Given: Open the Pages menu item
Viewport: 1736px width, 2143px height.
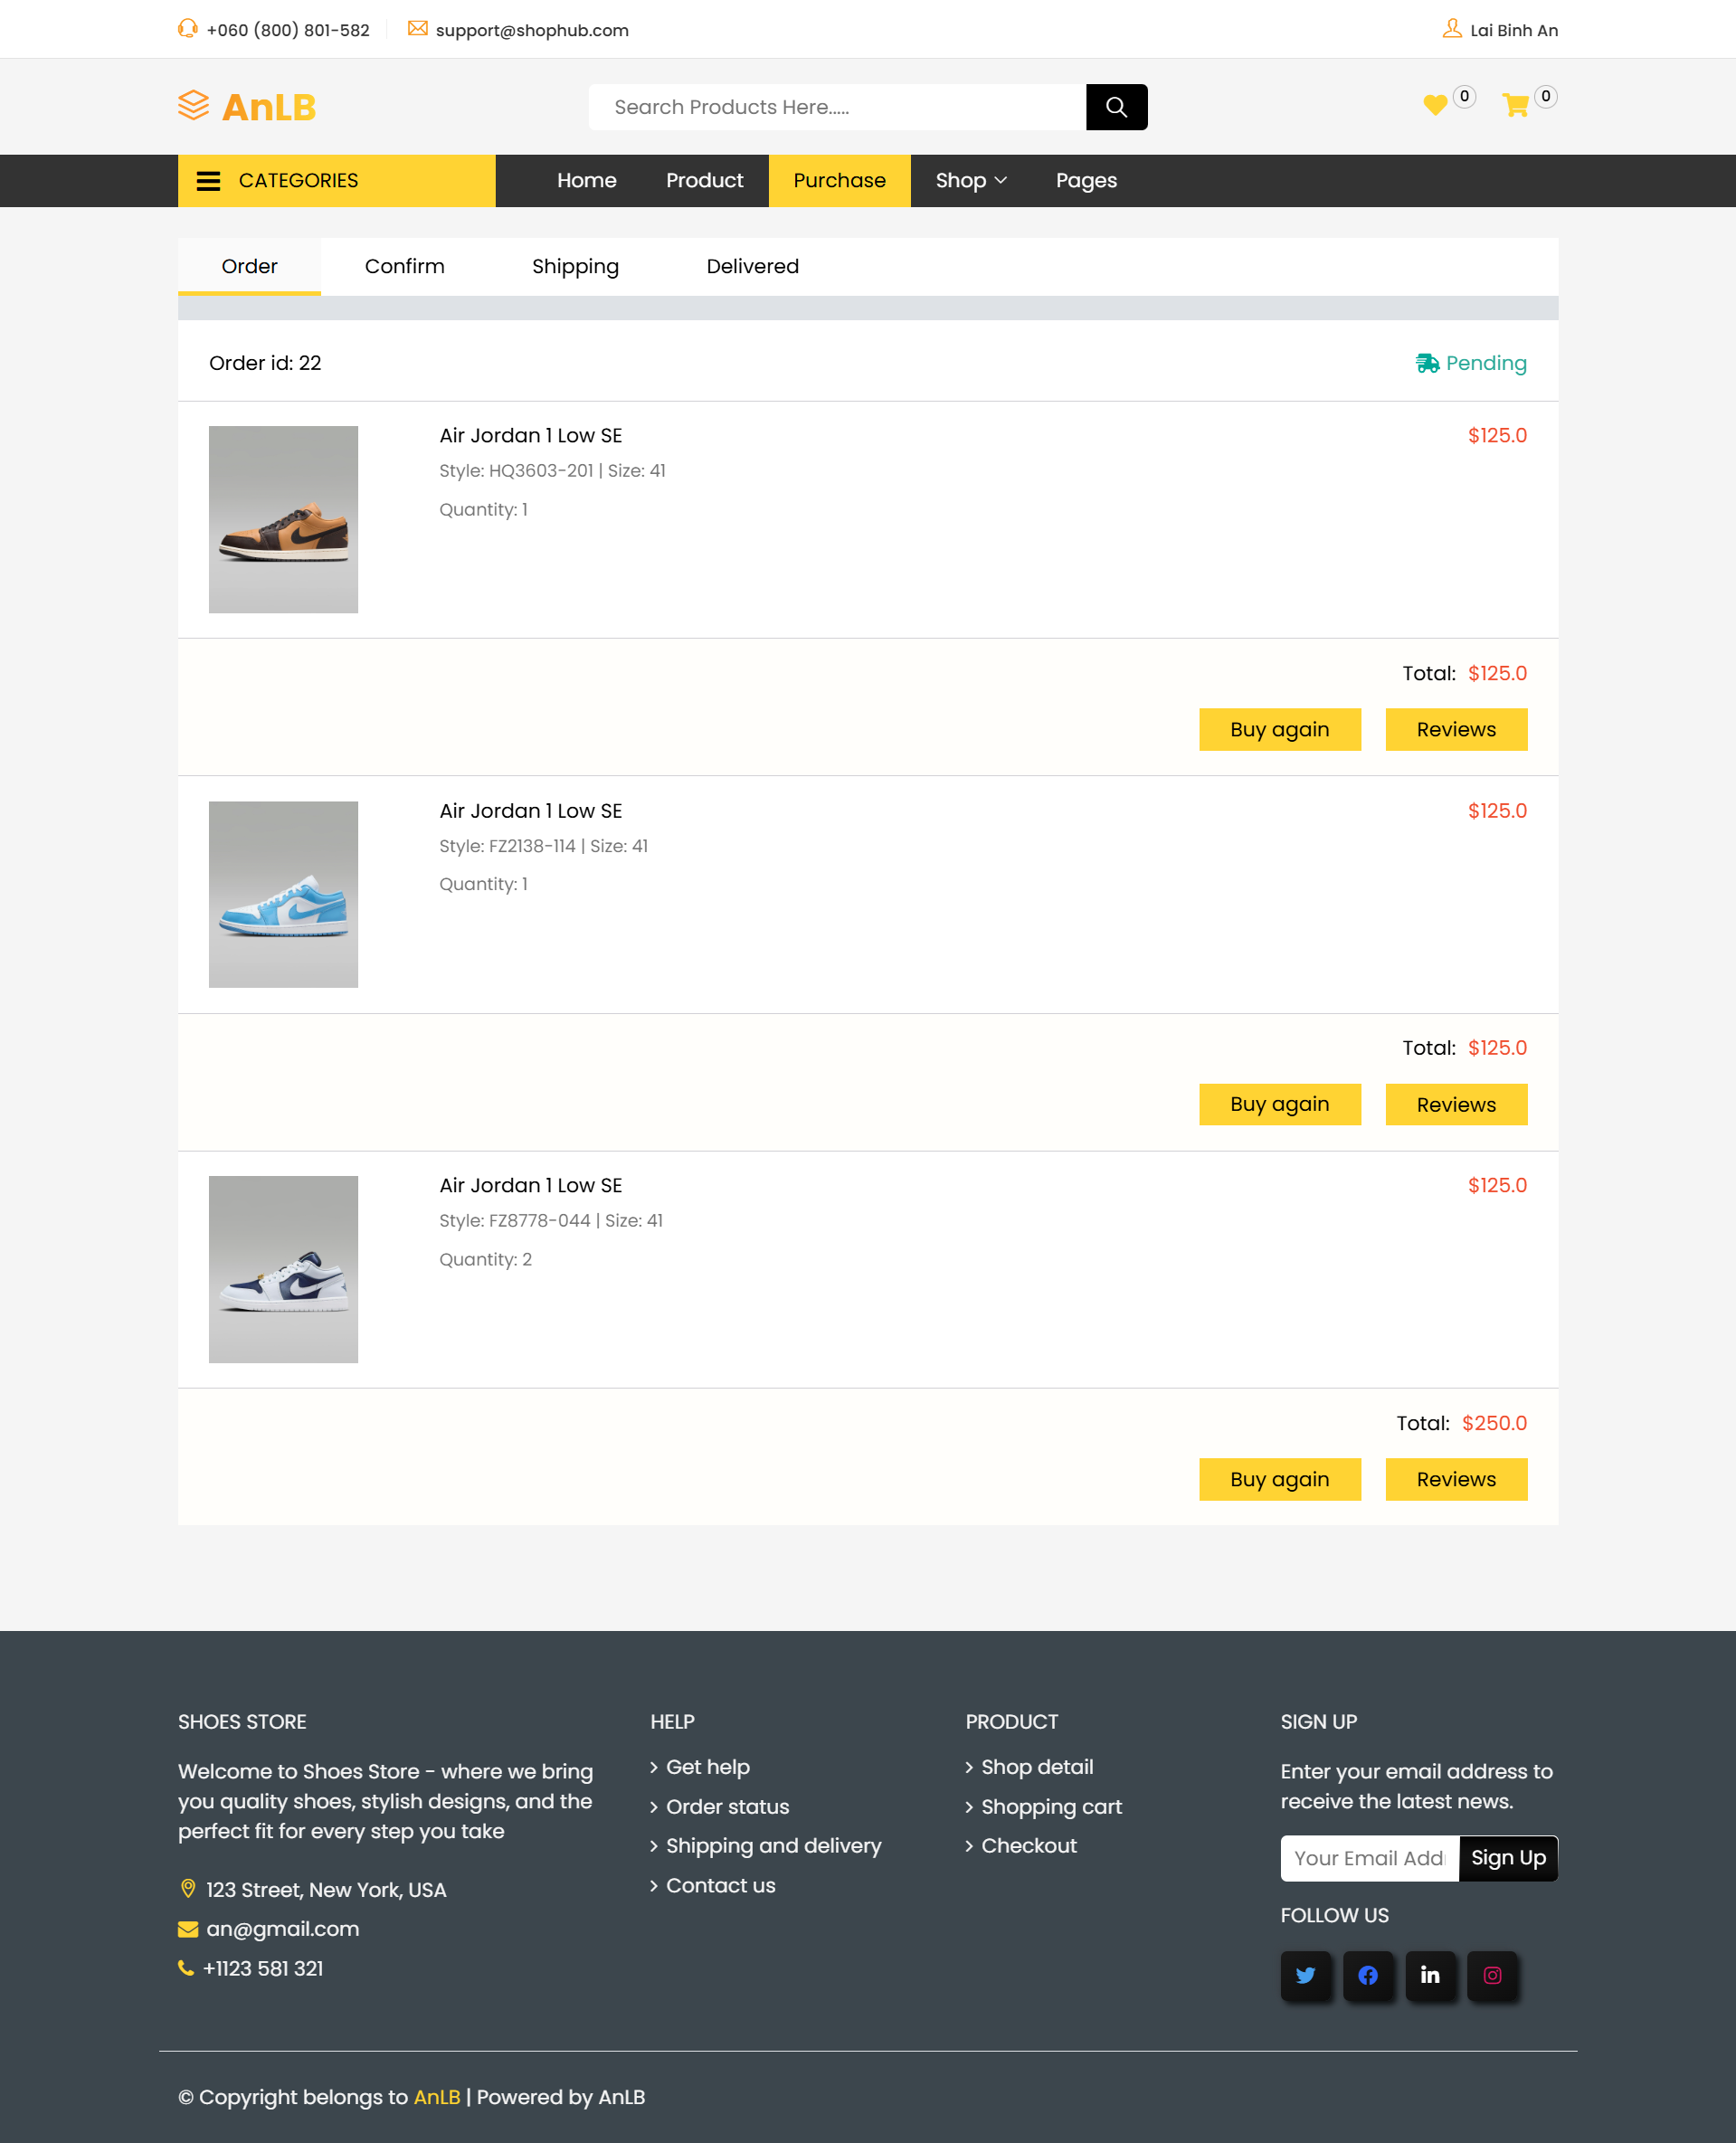Looking at the screenshot, I should point(1086,181).
